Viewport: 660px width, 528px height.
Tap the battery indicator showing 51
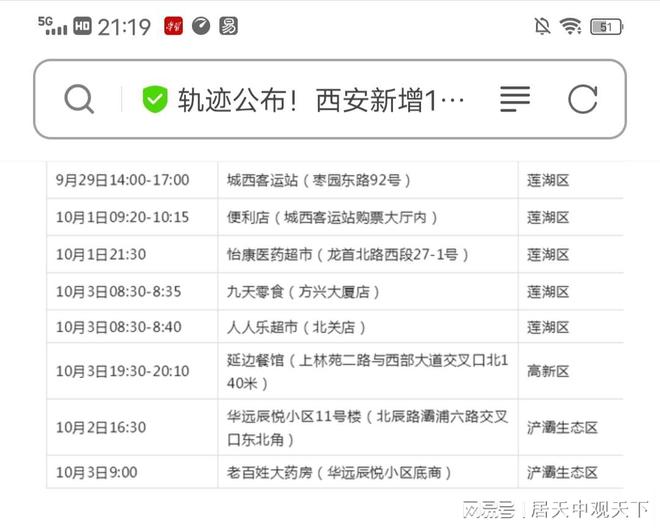click(x=607, y=27)
